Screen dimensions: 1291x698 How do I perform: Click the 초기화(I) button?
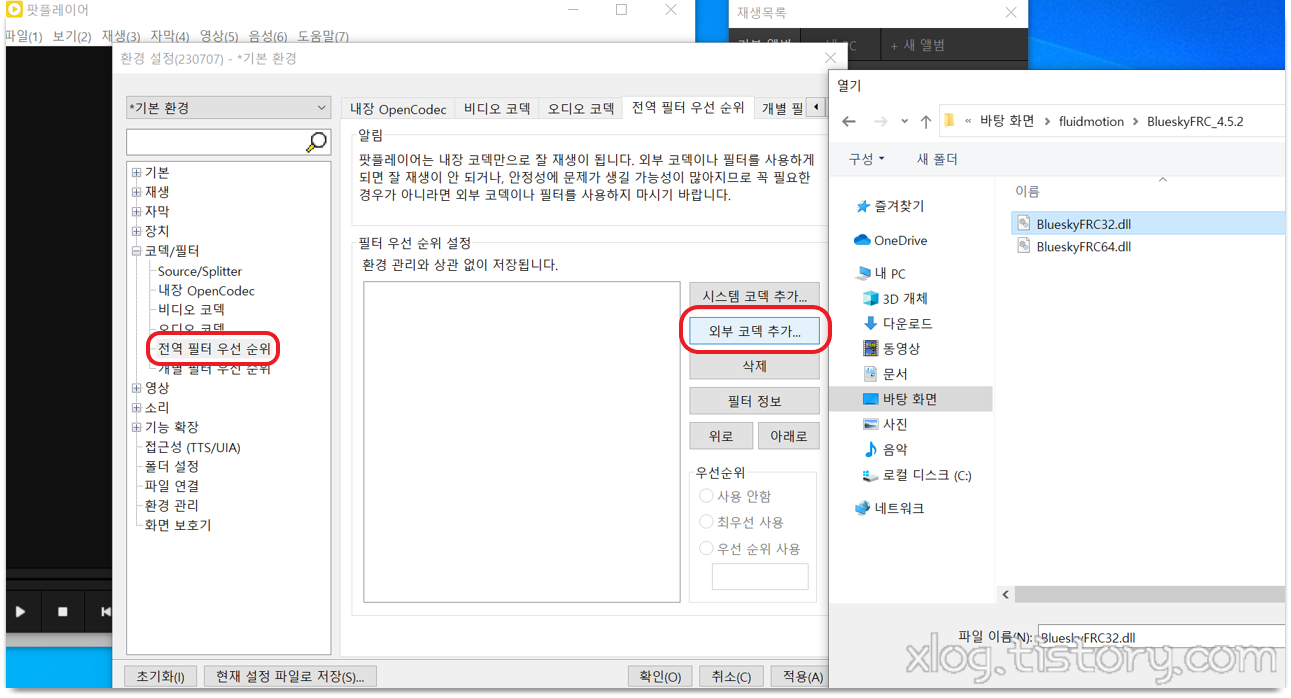tap(160, 677)
